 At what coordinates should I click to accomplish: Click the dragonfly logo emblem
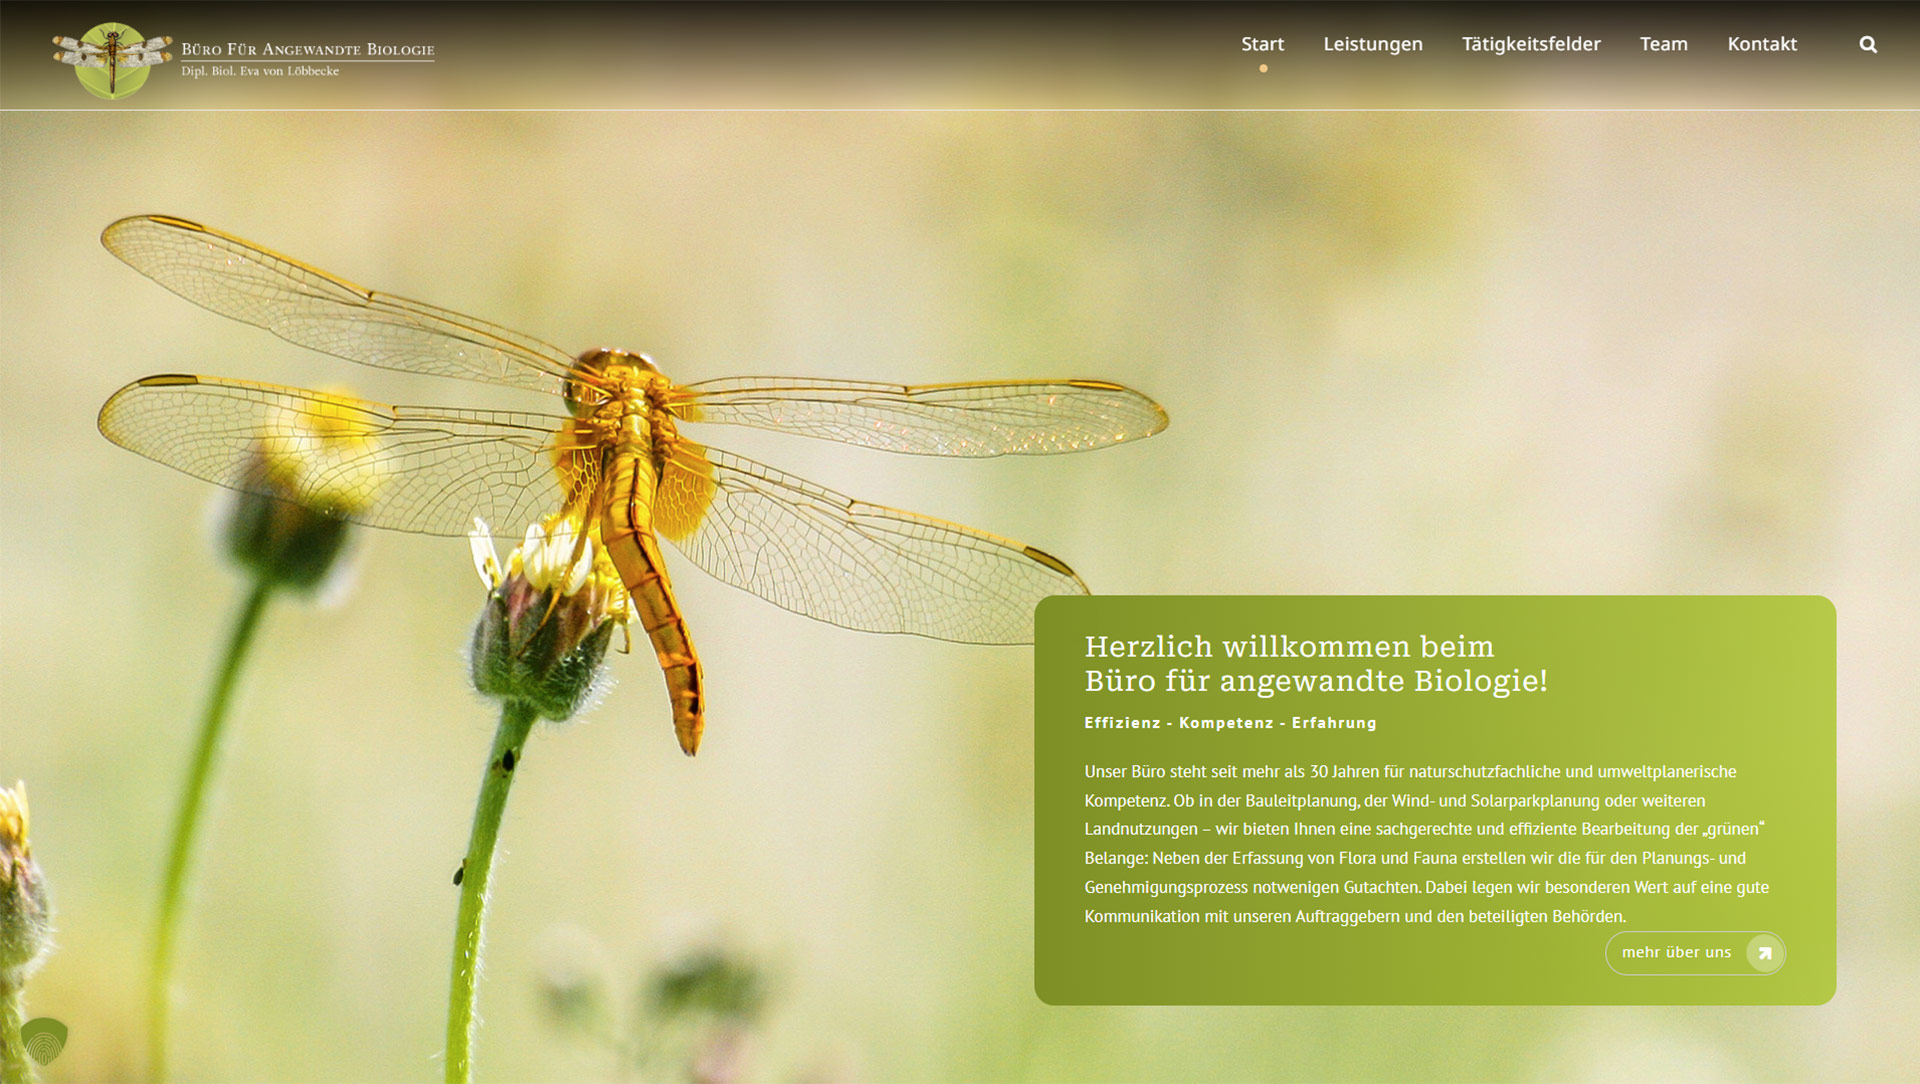pos(112,60)
